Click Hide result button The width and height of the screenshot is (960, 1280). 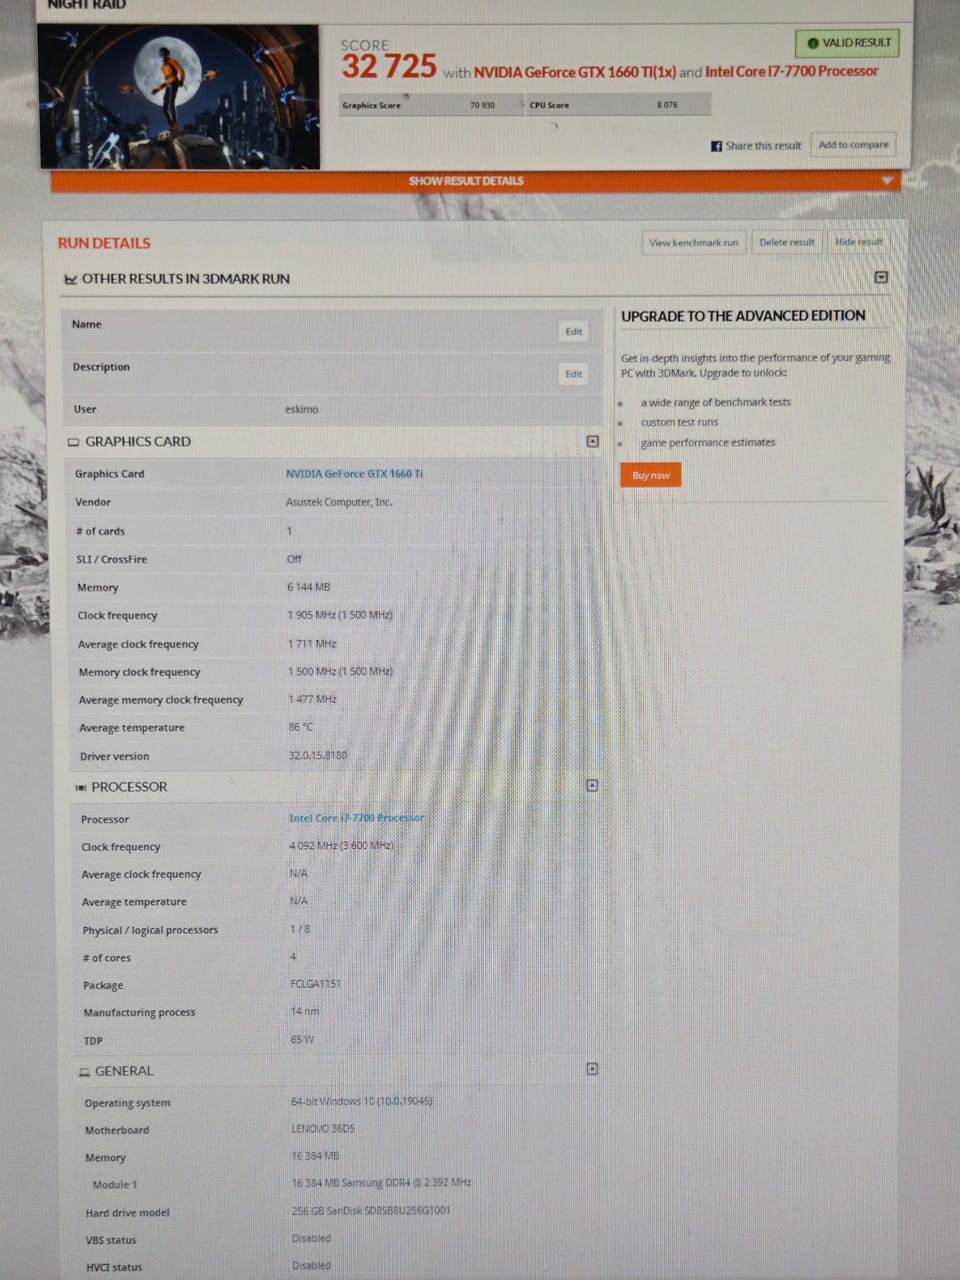click(858, 242)
